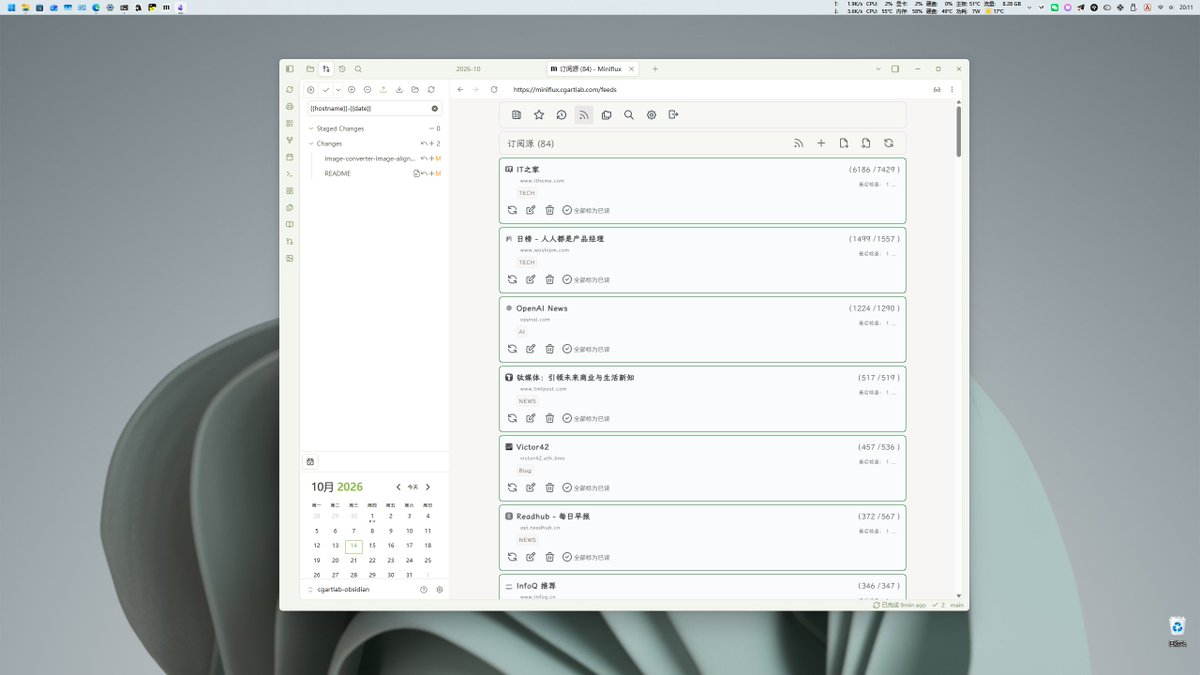Open the 钛媒体 feed title link
The width and height of the screenshot is (1200, 675).
pos(575,377)
